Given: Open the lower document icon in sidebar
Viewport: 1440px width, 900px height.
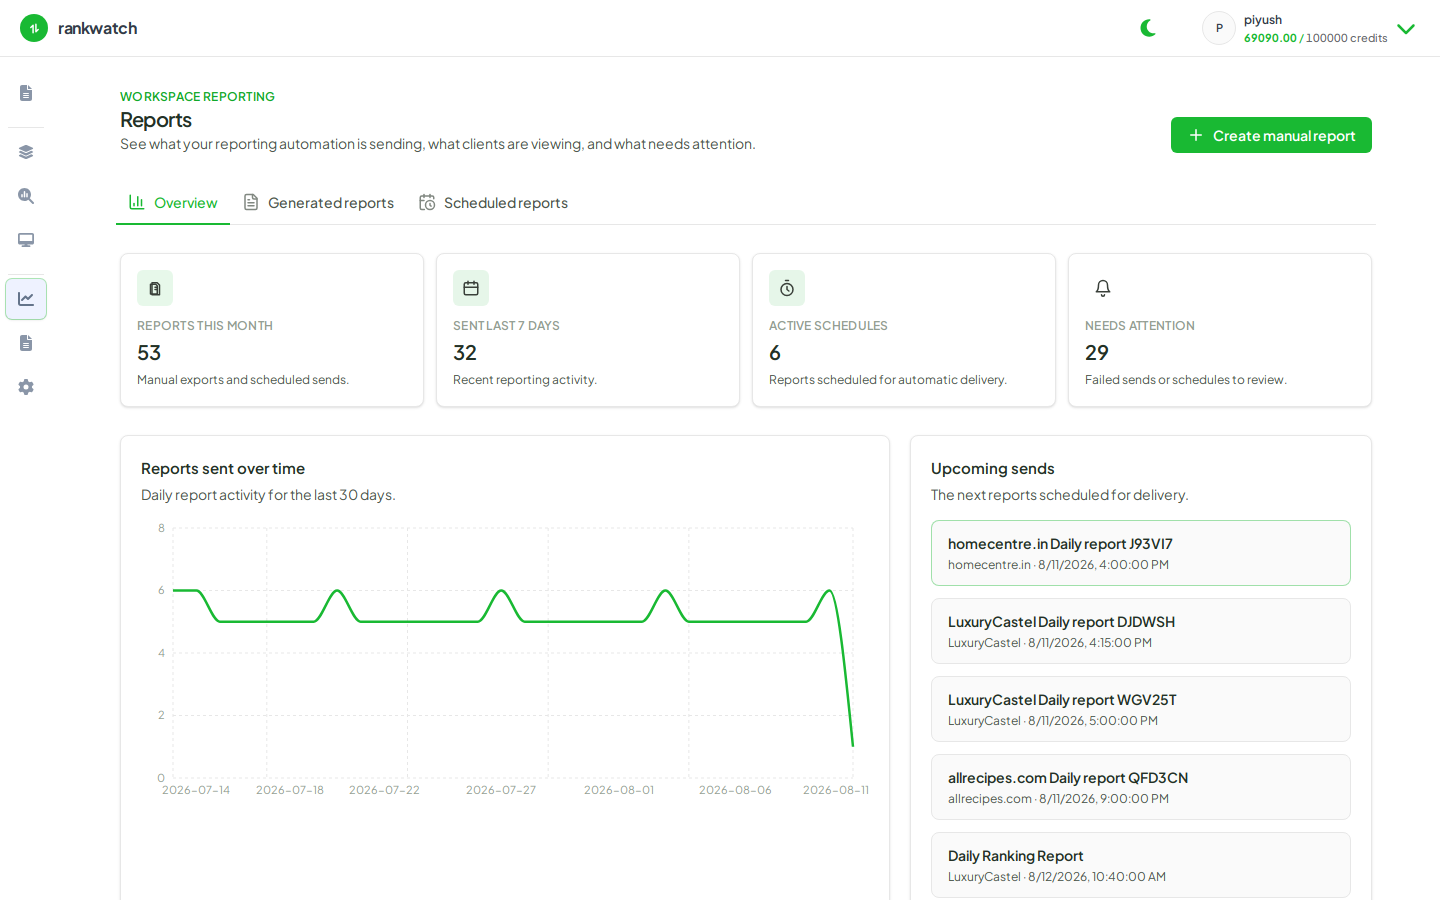Looking at the screenshot, I should click(x=26, y=343).
